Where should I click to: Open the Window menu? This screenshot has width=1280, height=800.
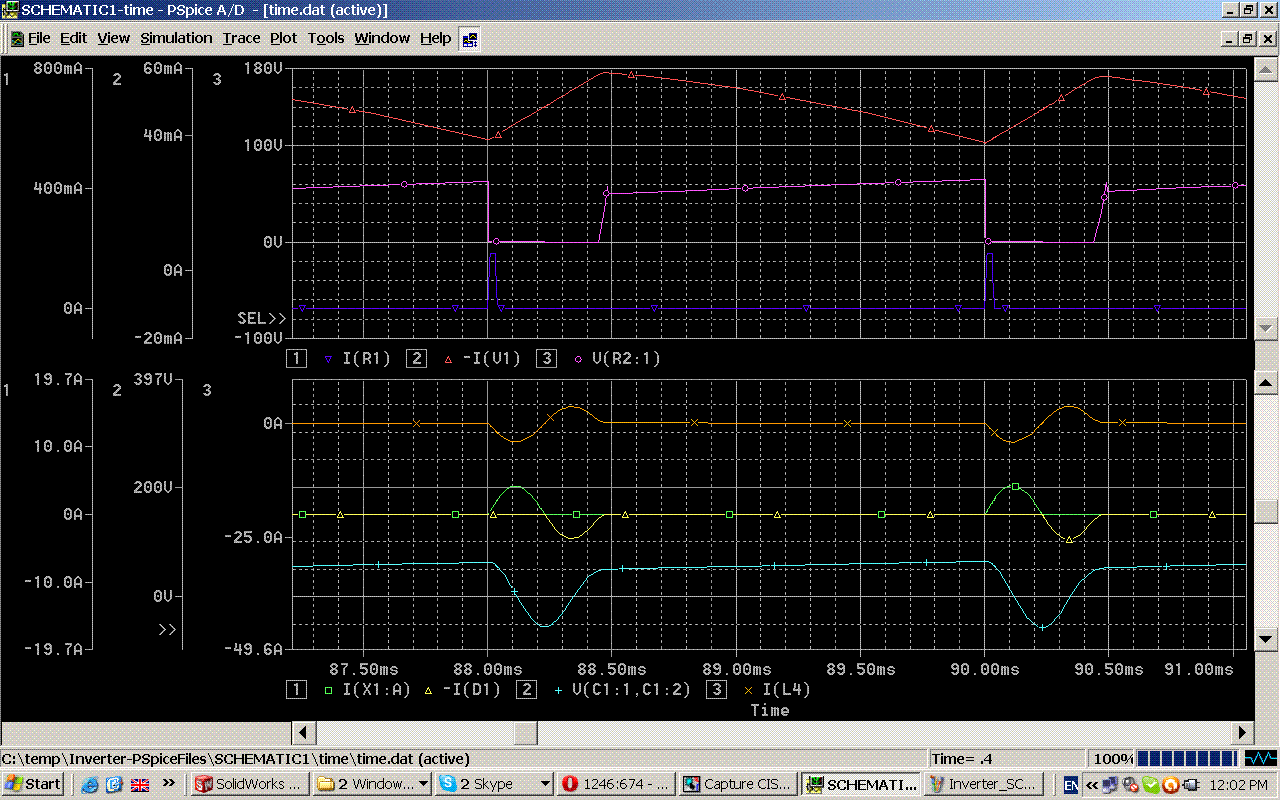pyautogui.click(x=382, y=38)
